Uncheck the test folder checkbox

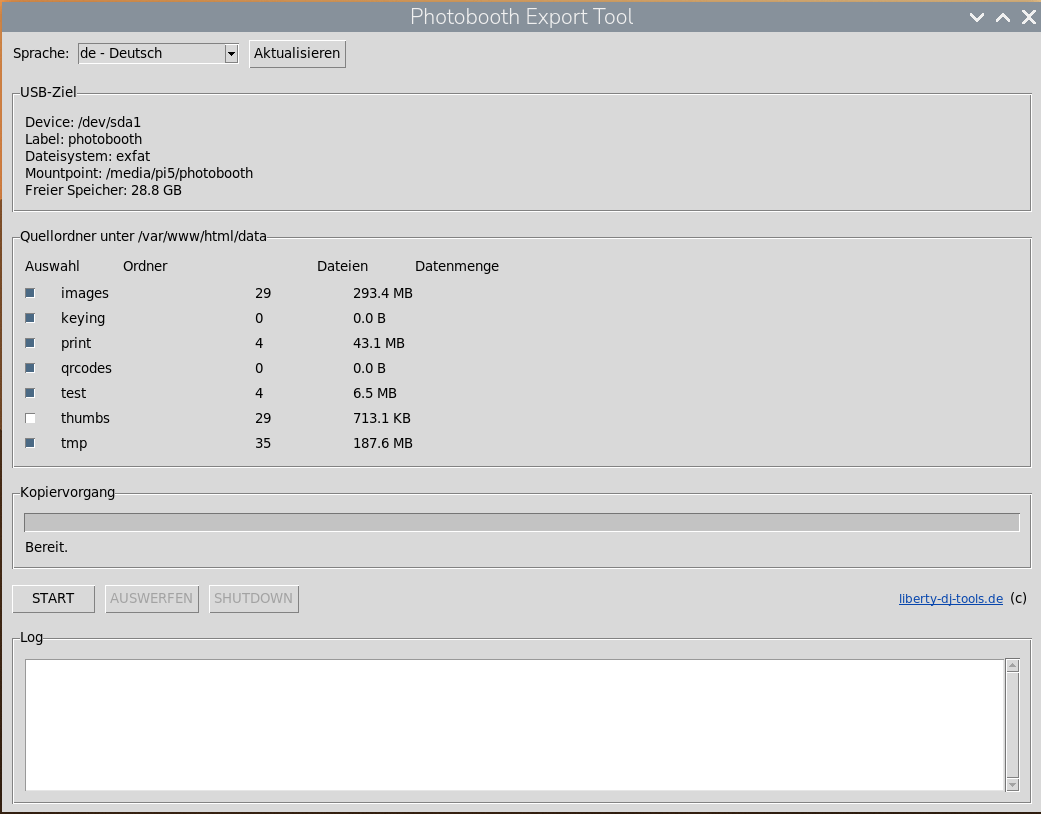(30, 393)
